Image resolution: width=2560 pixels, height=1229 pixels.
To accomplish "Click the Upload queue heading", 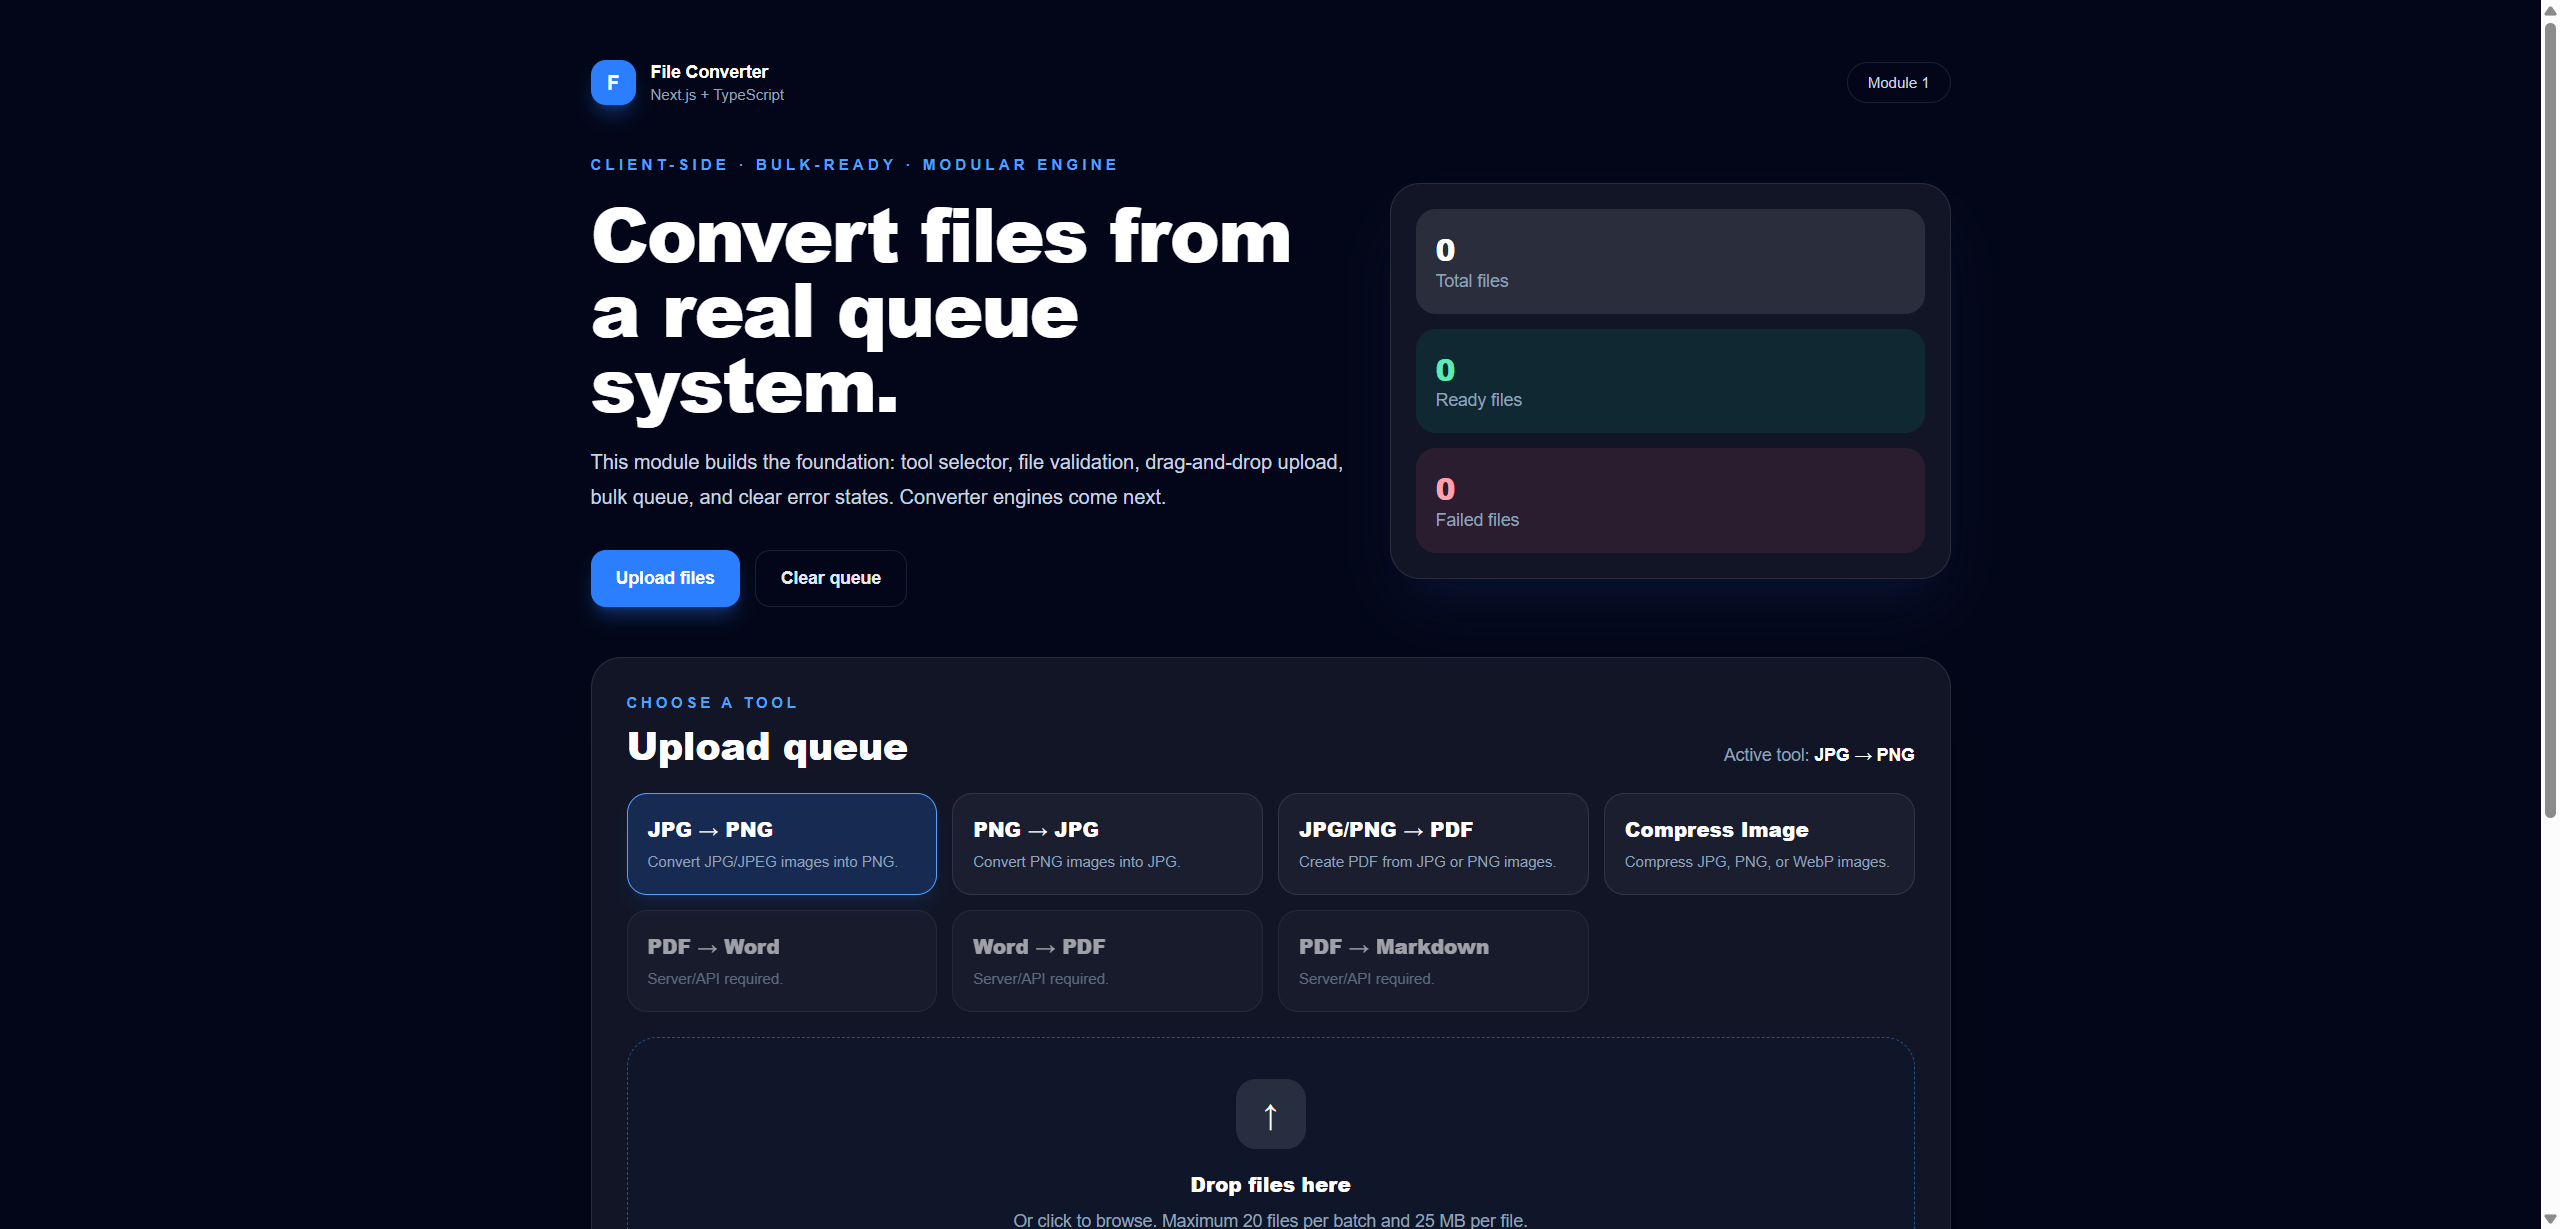I will click(767, 747).
